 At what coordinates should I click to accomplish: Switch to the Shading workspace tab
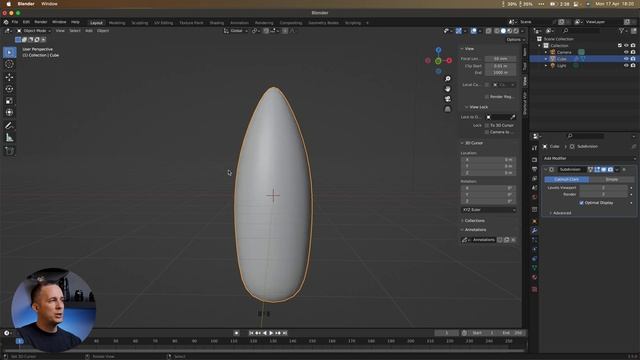pyautogui.click(x=217, y=23)
